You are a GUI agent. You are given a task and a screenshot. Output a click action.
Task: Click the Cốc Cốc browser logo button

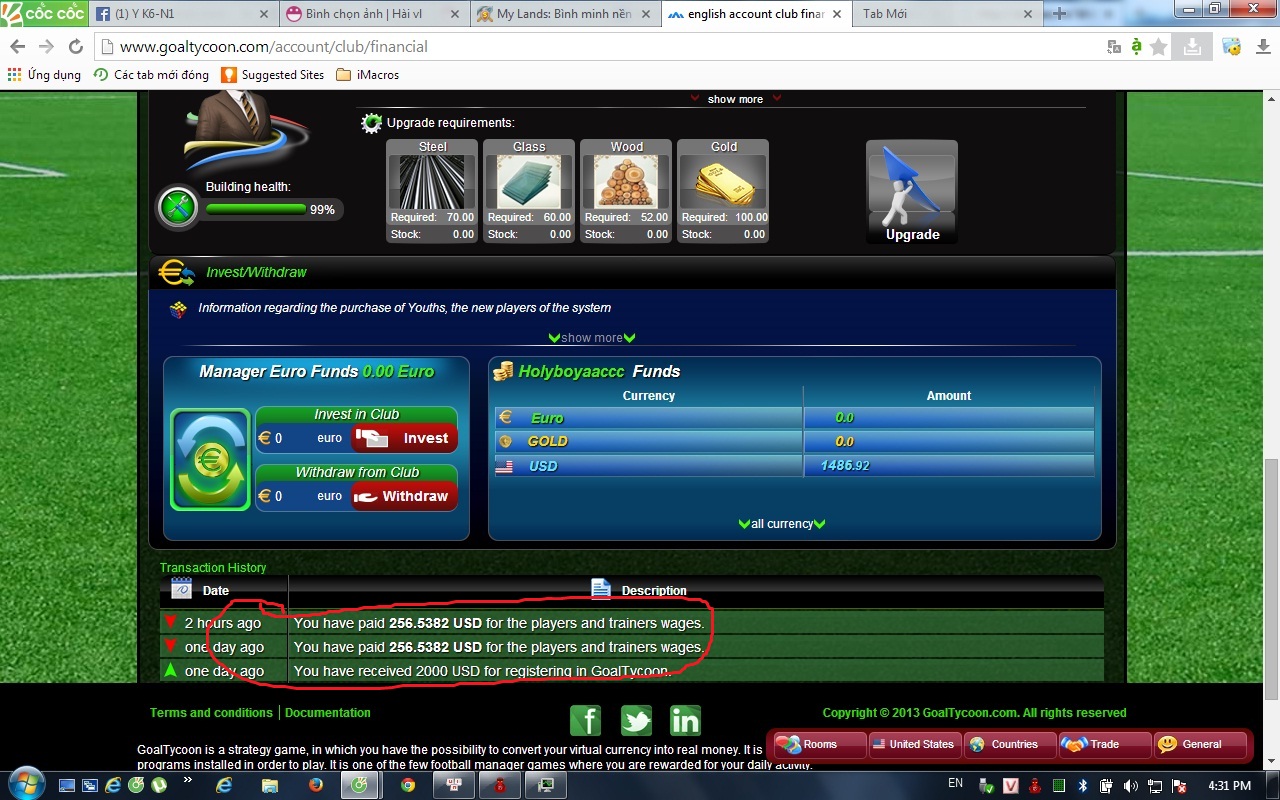[43, 13]
